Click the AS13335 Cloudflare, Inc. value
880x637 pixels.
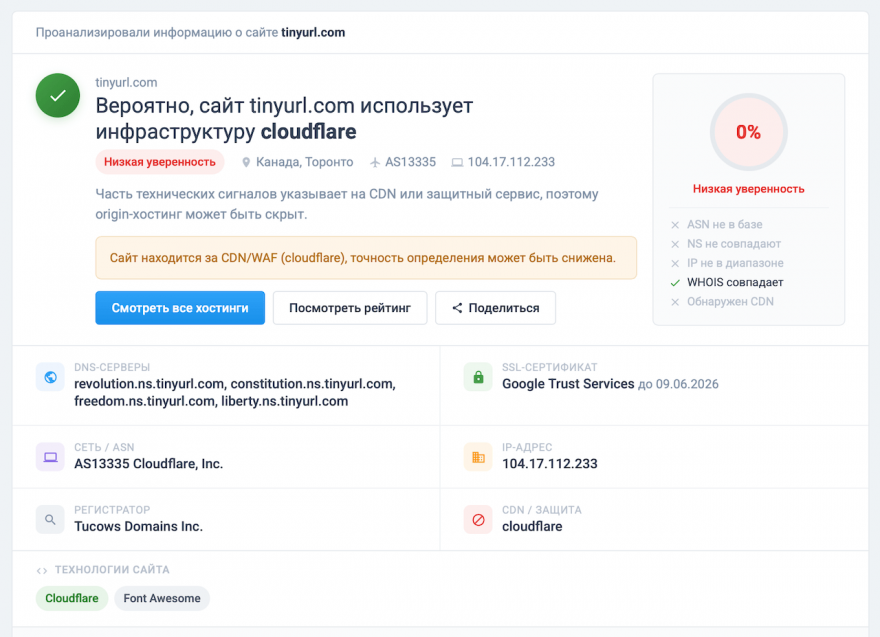(149, 464)
